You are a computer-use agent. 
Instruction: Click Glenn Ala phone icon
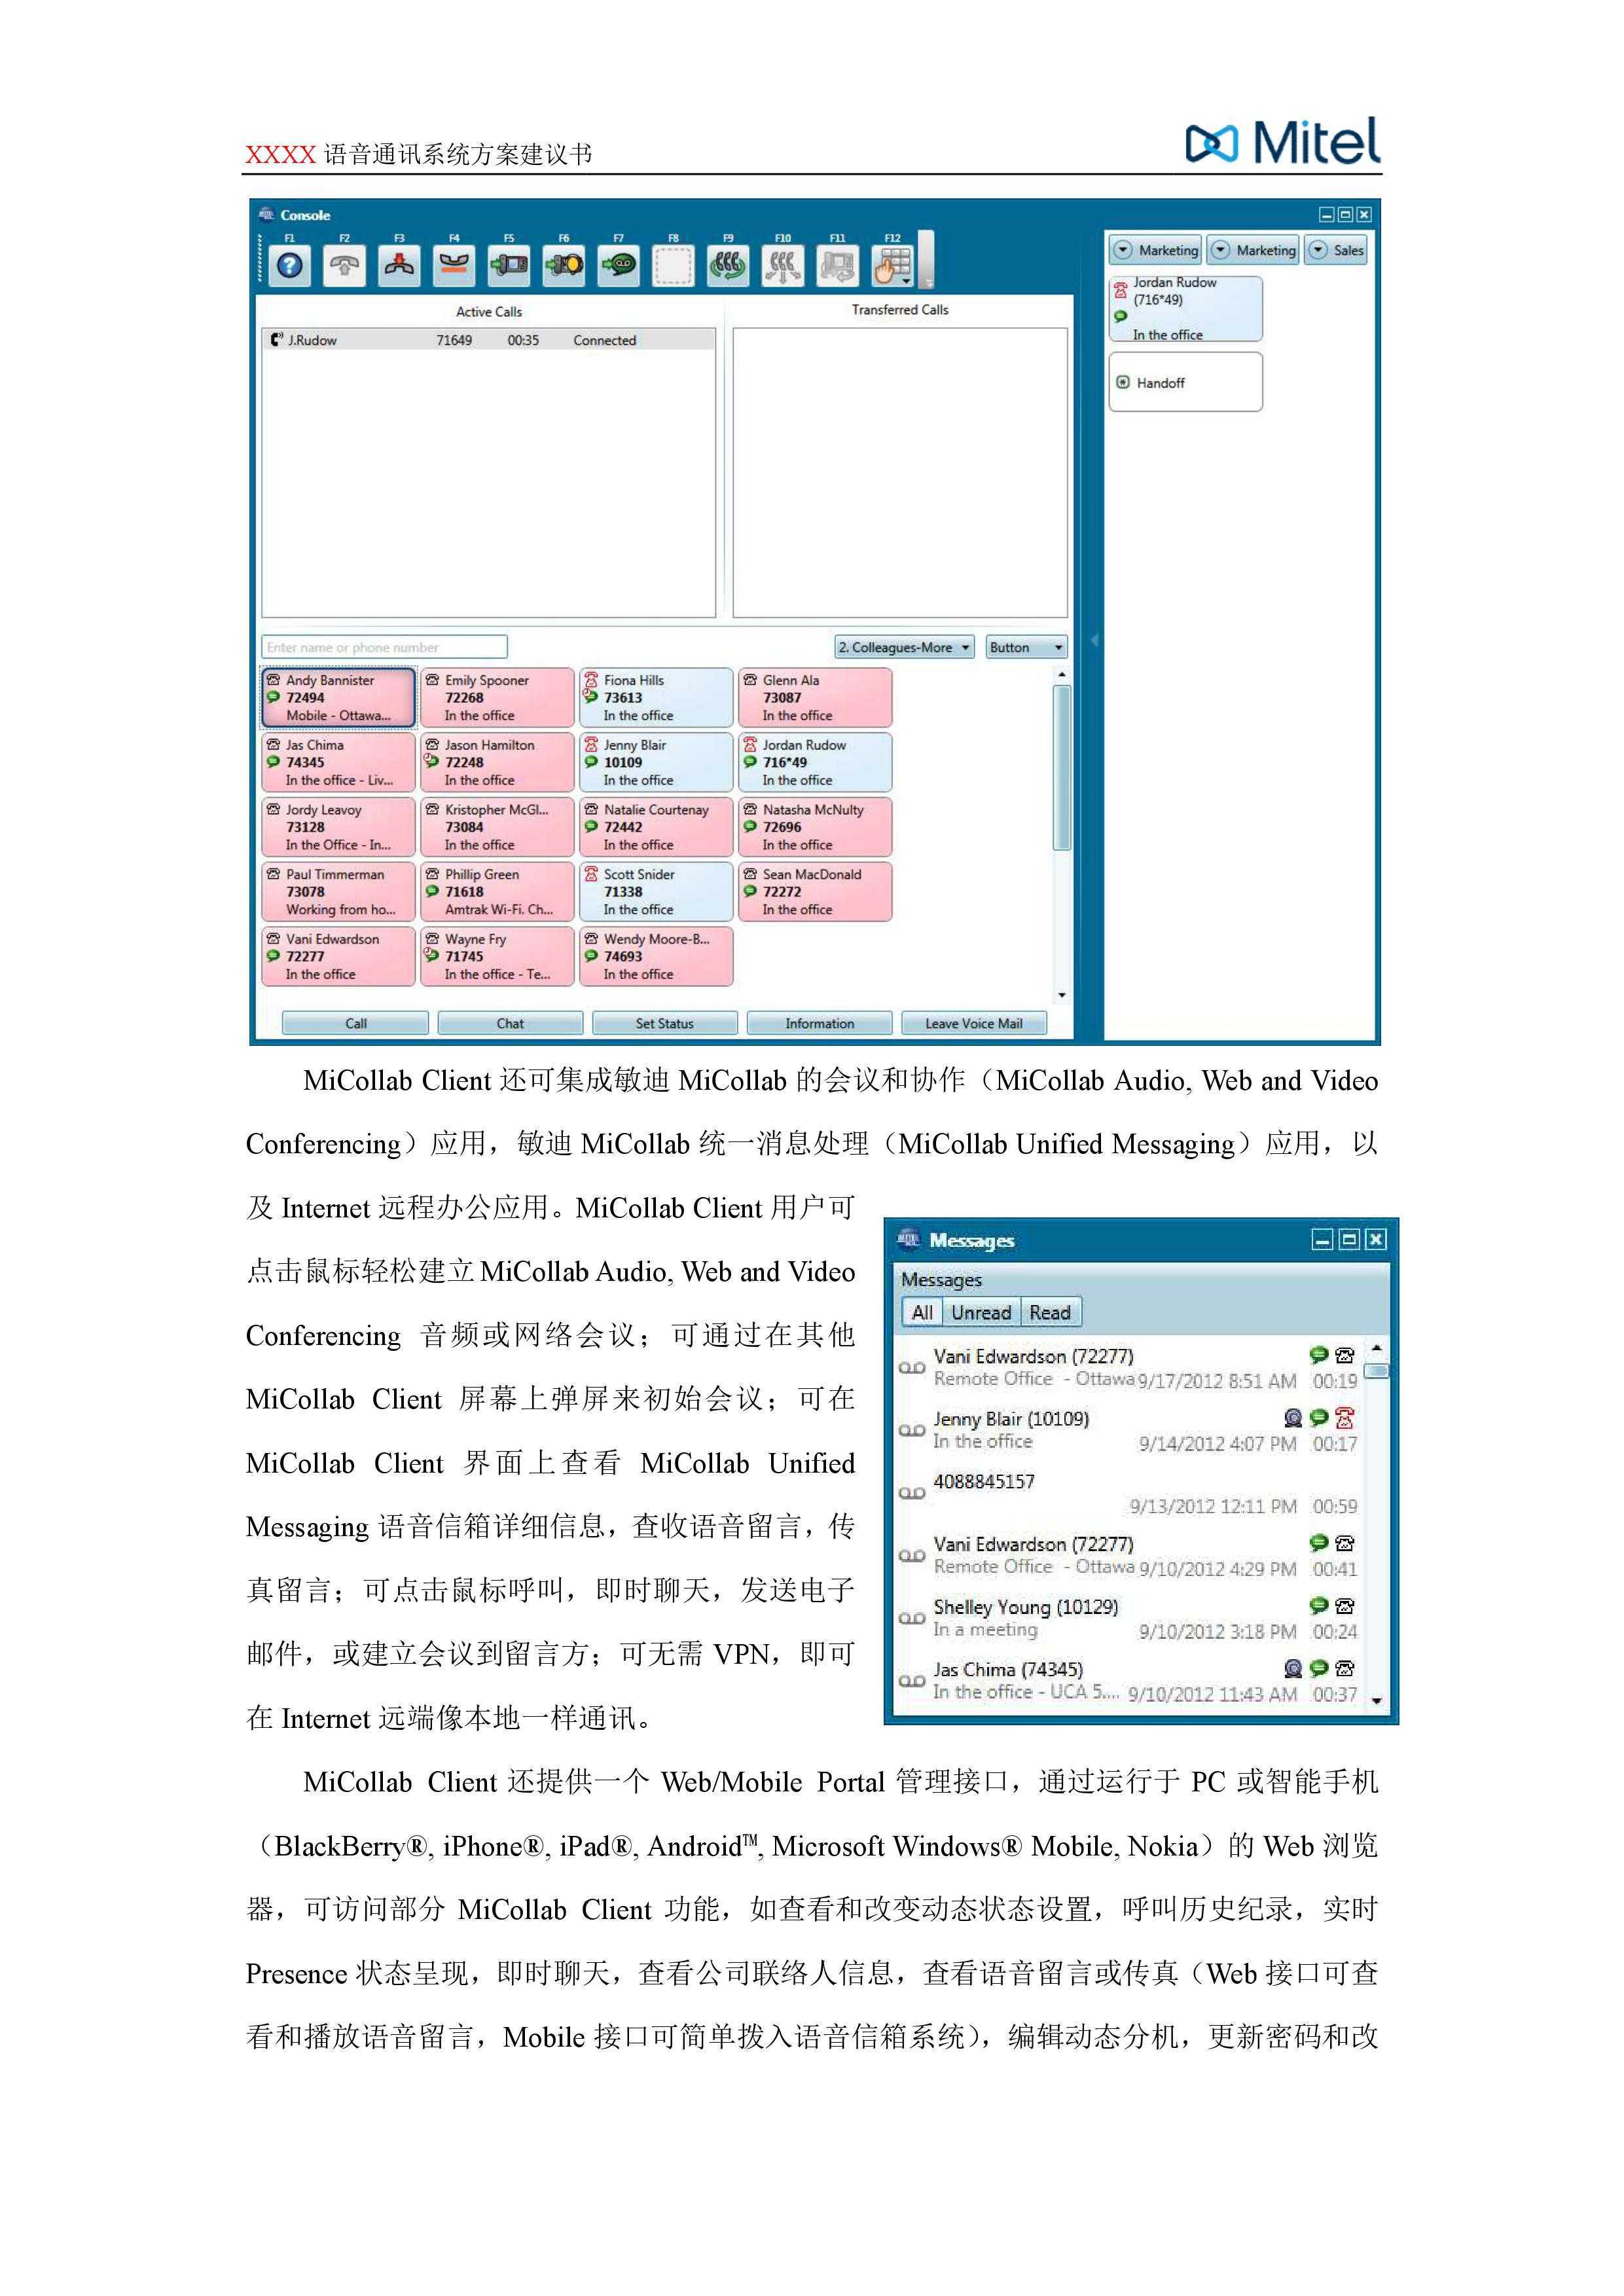750,680
